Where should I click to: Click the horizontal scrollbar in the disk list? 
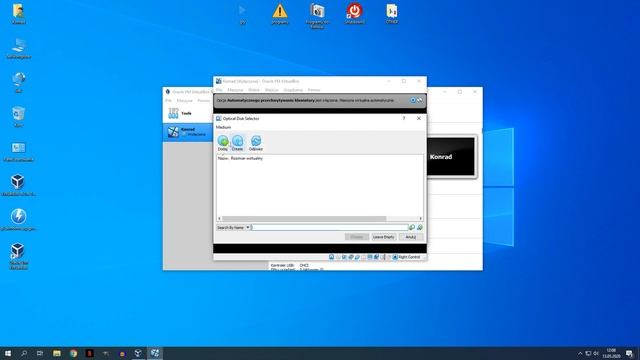[304, 218]
